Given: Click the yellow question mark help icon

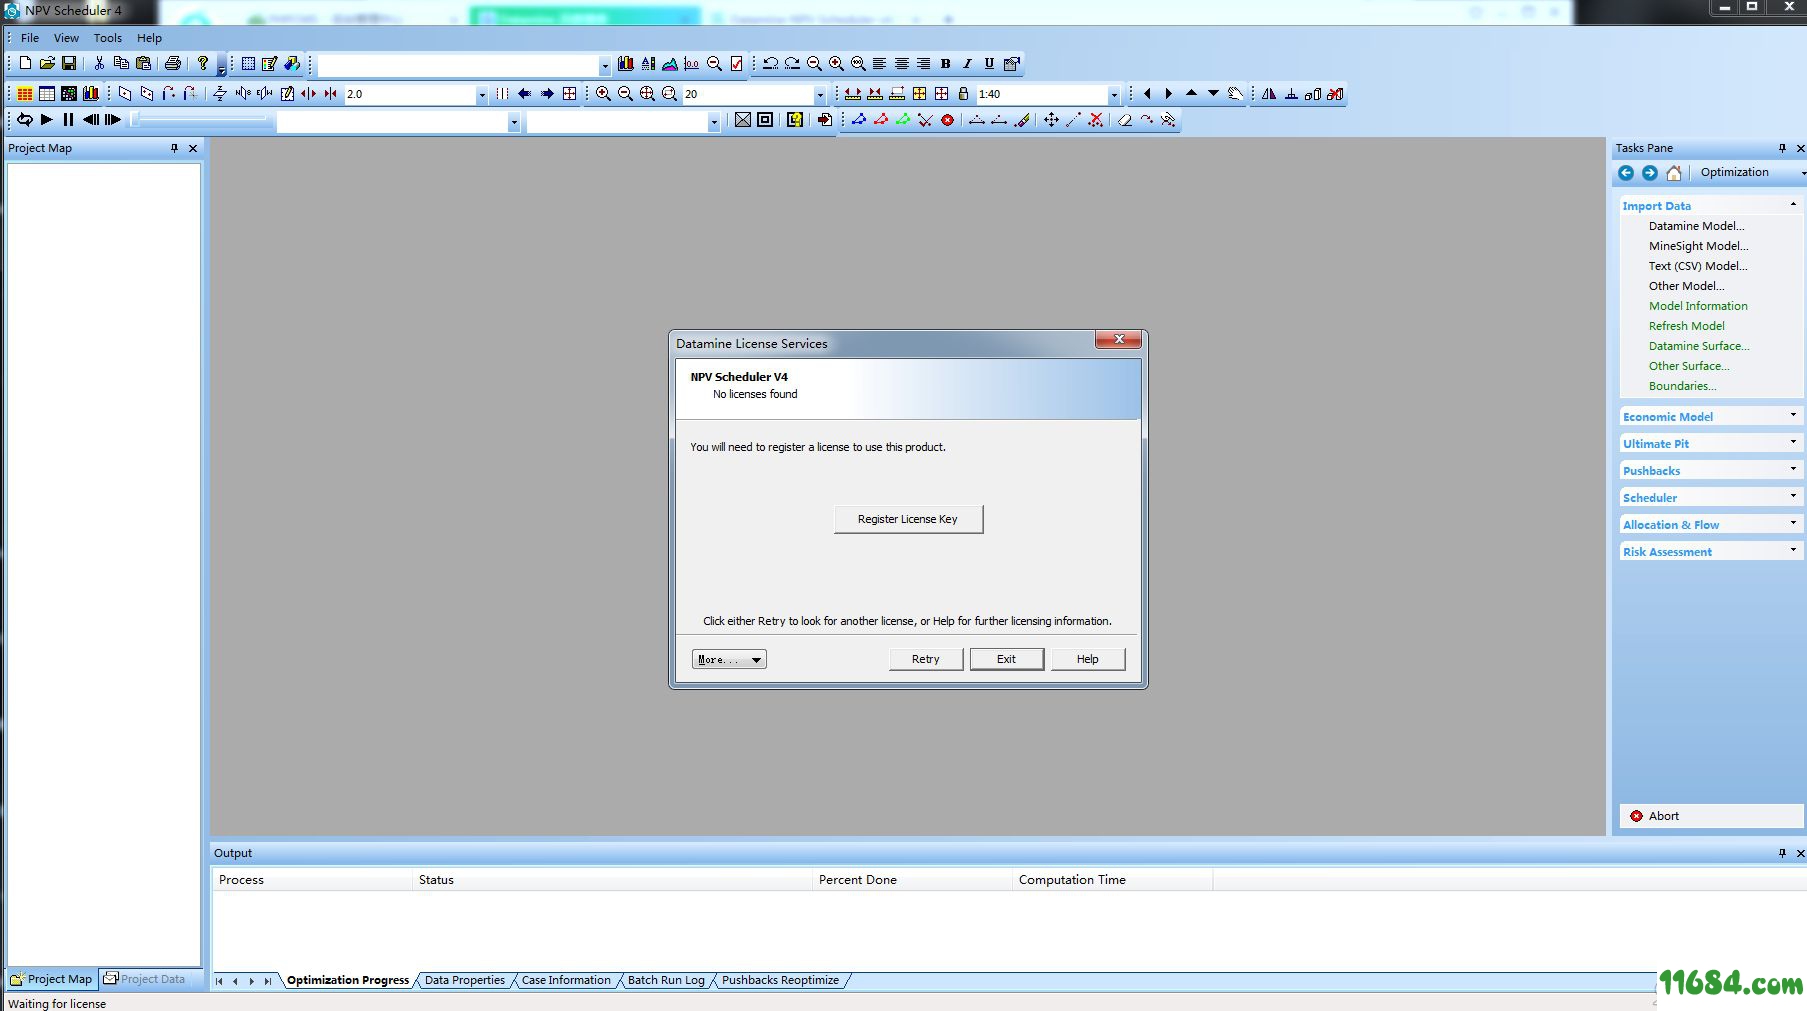Looking at the screenshot, I should click(203, 63).
